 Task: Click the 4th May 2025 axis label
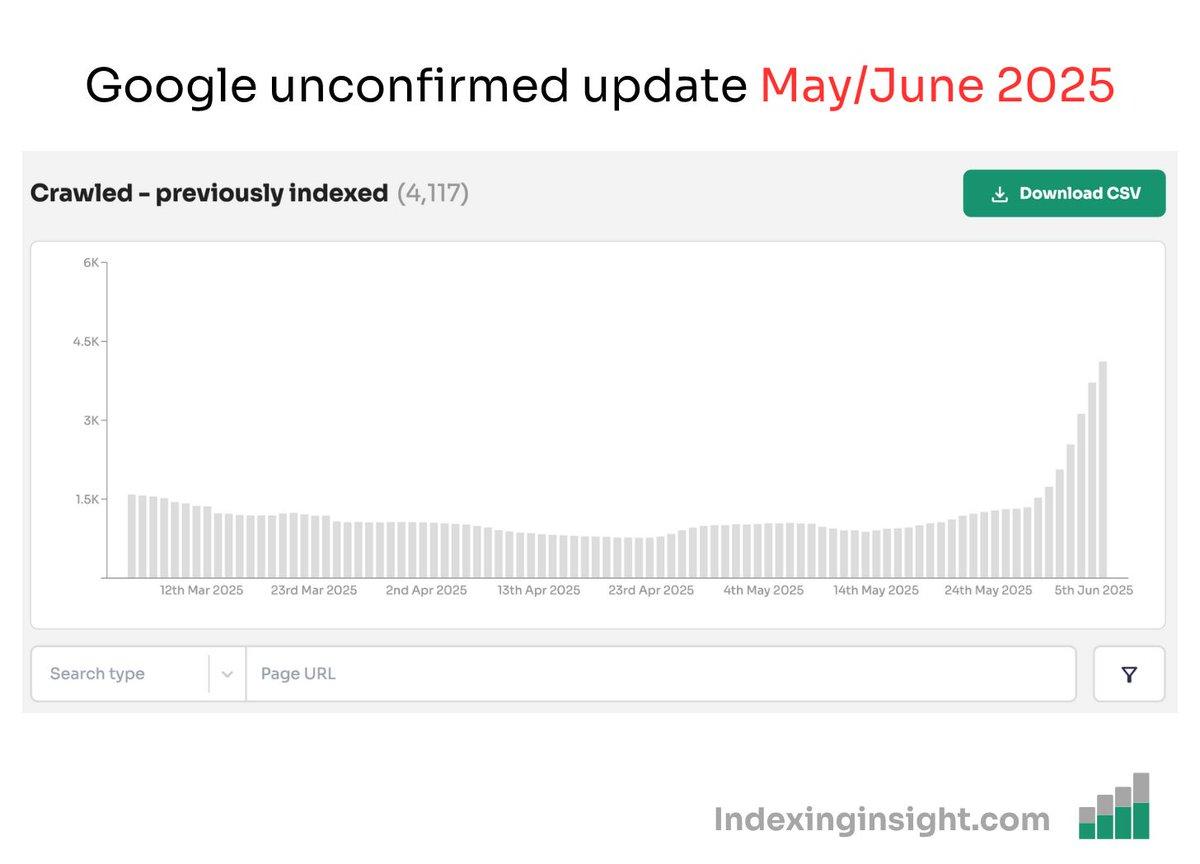(x=764, y=590)
